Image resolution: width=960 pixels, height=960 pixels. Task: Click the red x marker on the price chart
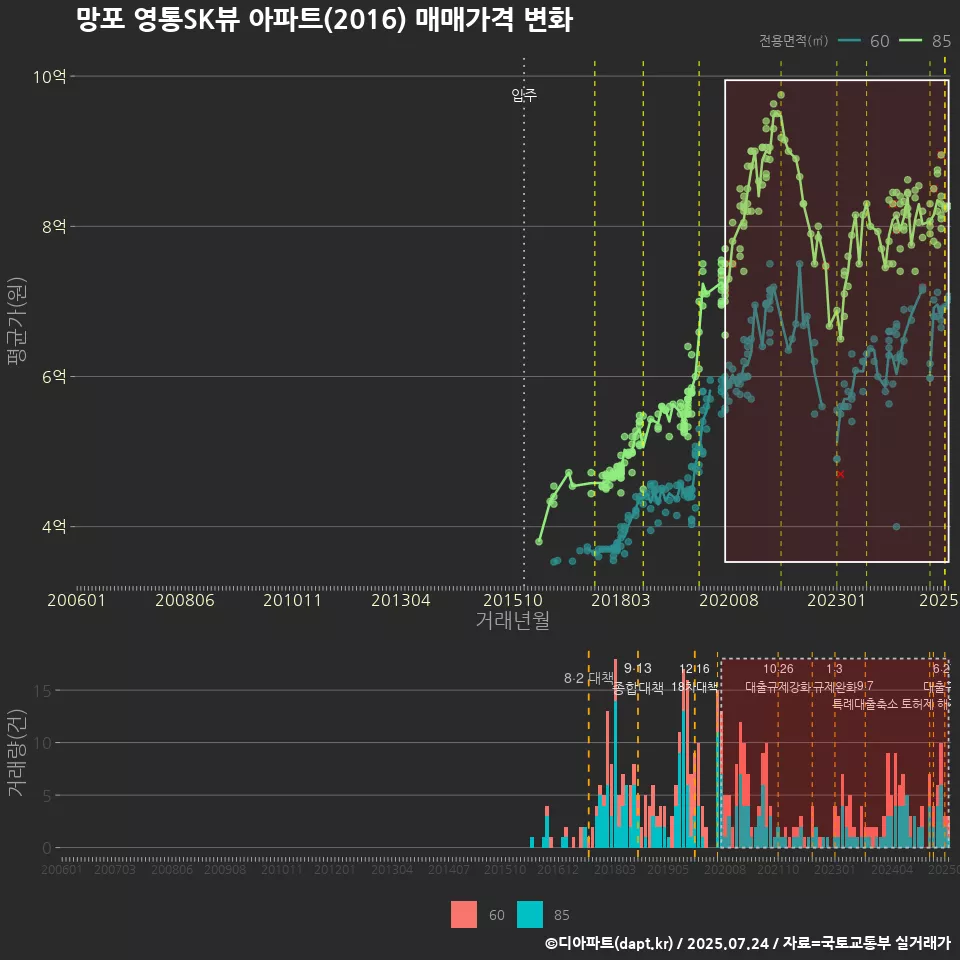[x=841, y=474]
